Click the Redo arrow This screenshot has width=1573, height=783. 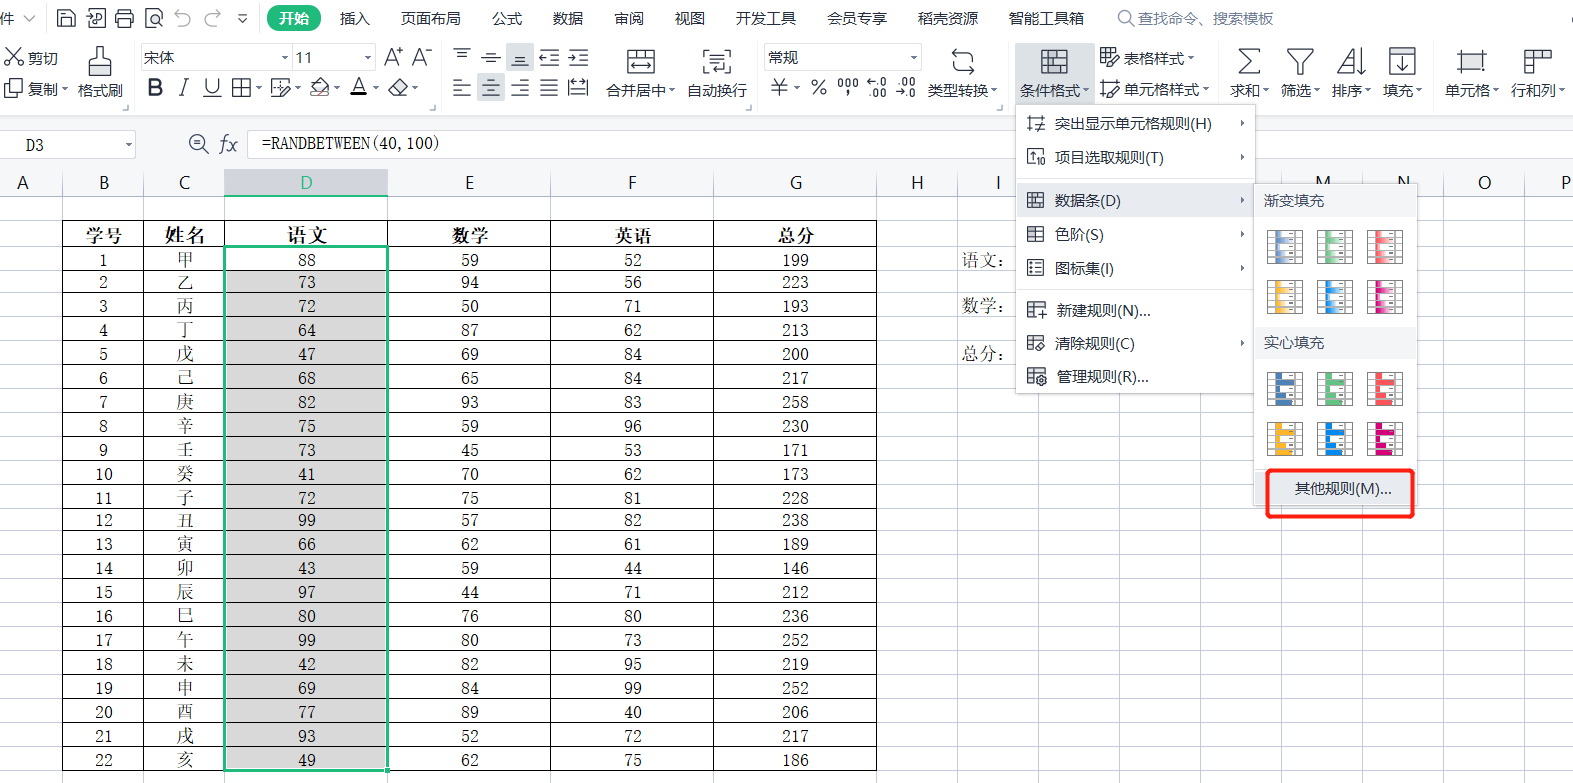[x=212, y=18]
